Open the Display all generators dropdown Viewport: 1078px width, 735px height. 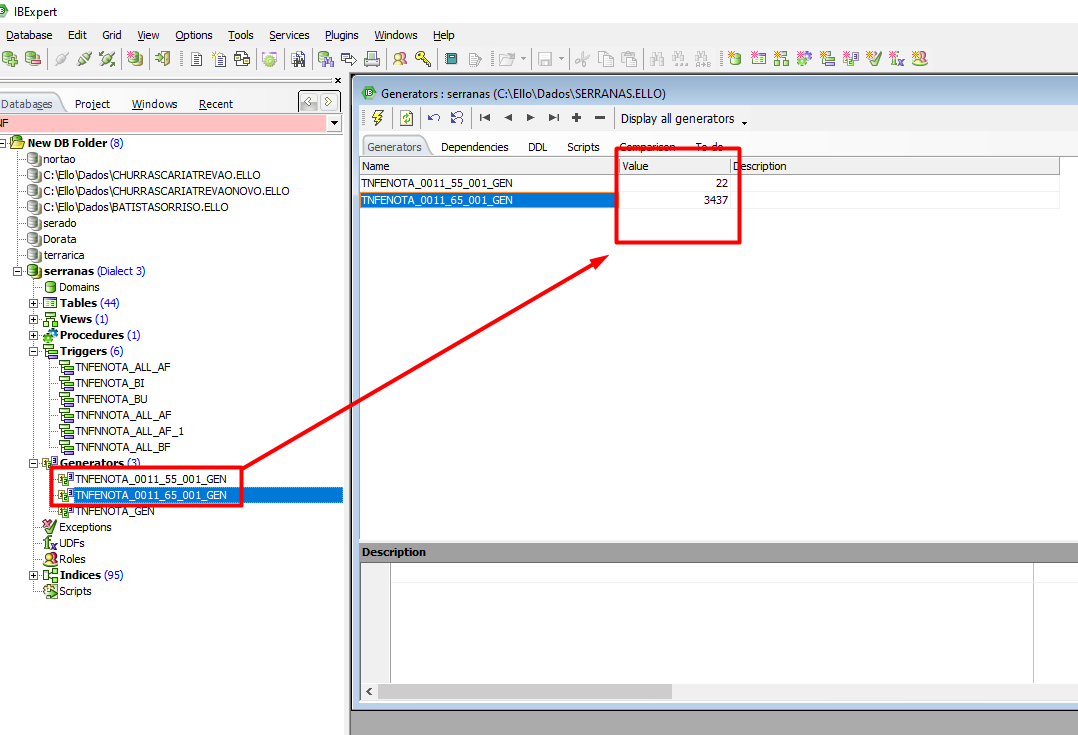684,119
